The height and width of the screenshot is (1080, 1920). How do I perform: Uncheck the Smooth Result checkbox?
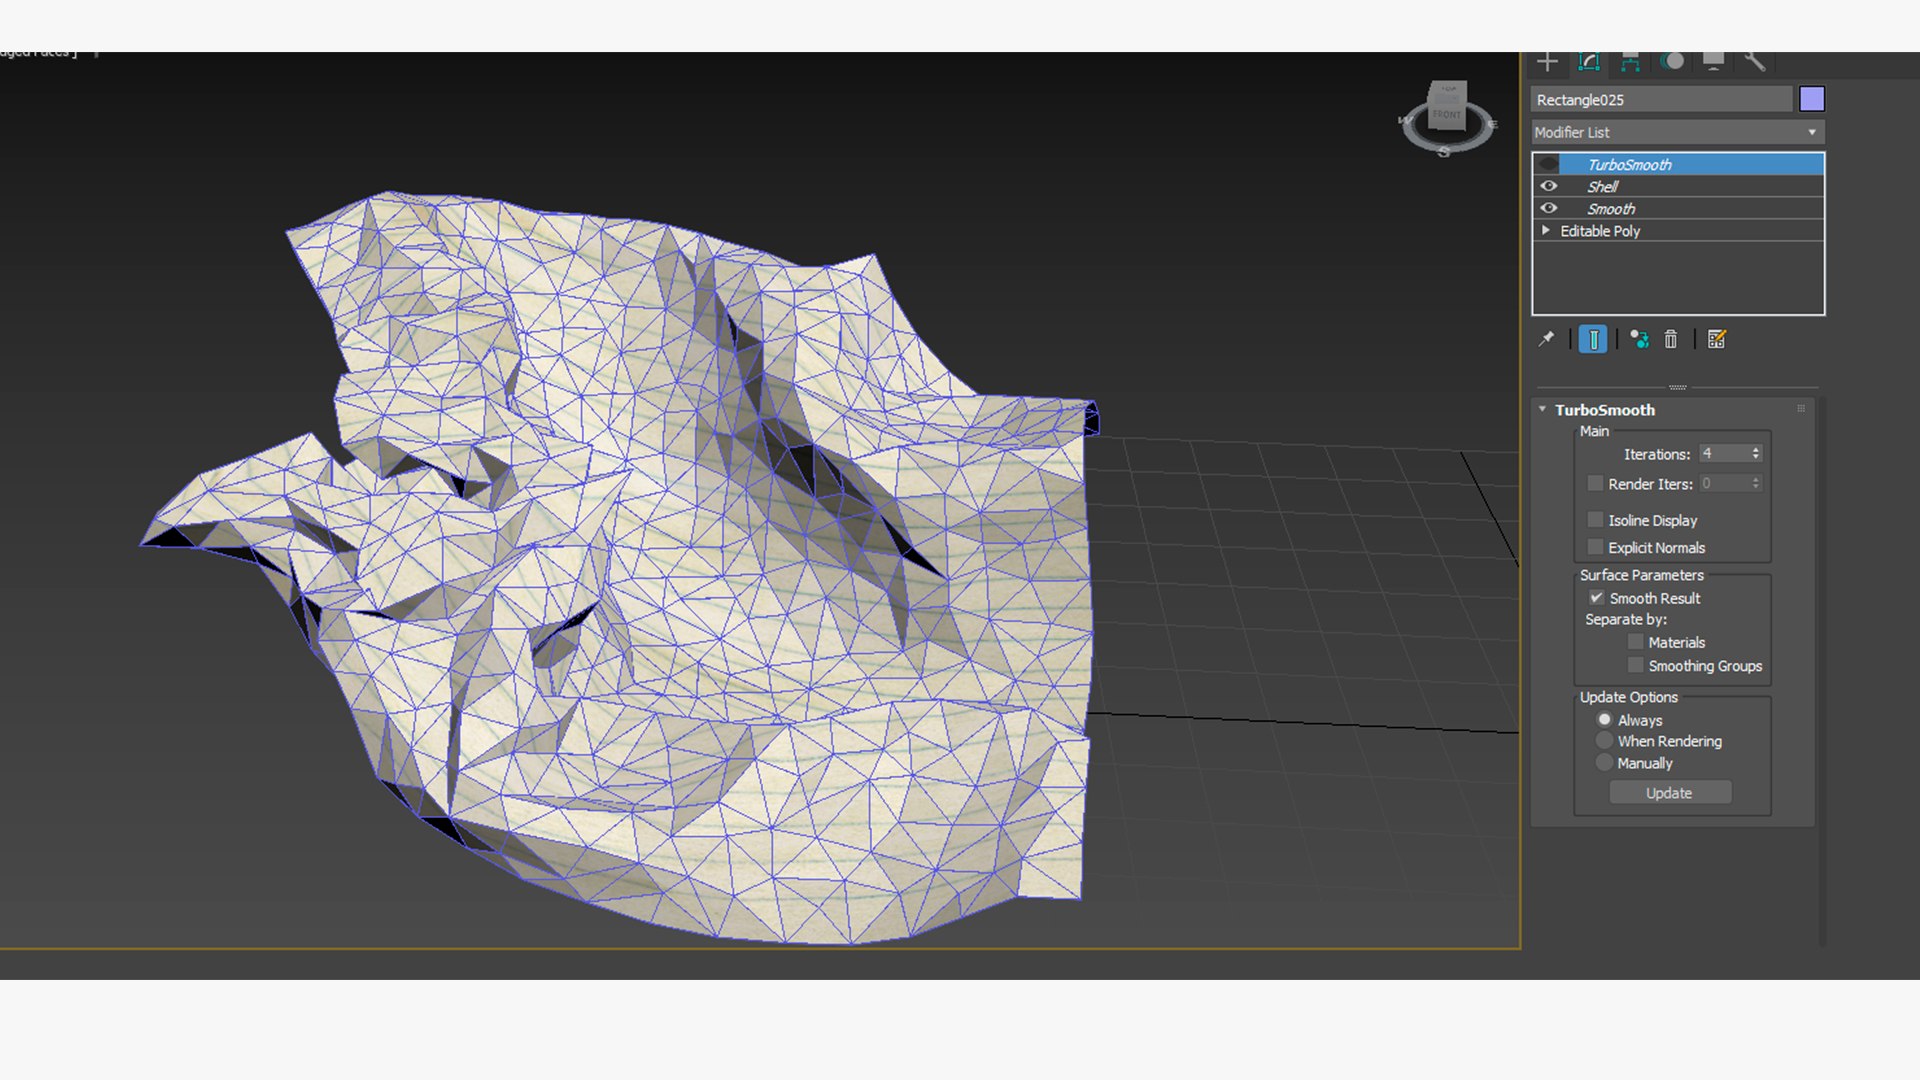[x=1596, y=597]
